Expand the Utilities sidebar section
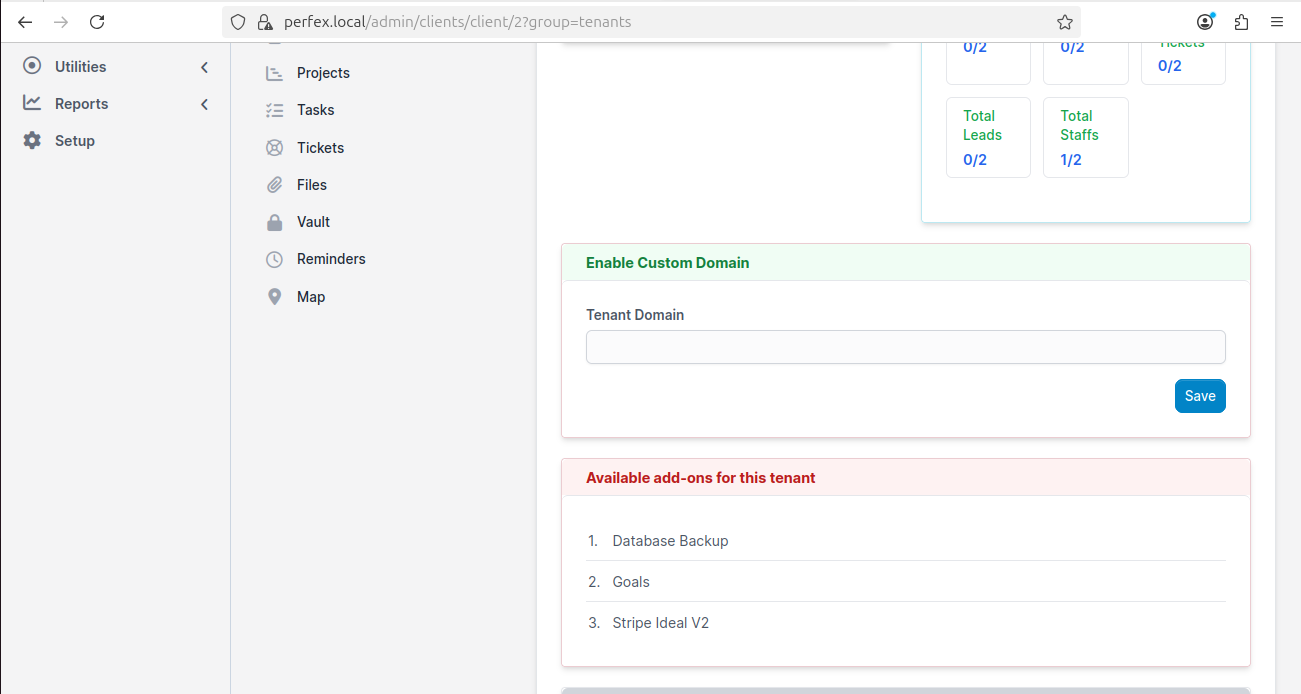The width and height of the screenshot is (1301, 694). tap(204, 66)
